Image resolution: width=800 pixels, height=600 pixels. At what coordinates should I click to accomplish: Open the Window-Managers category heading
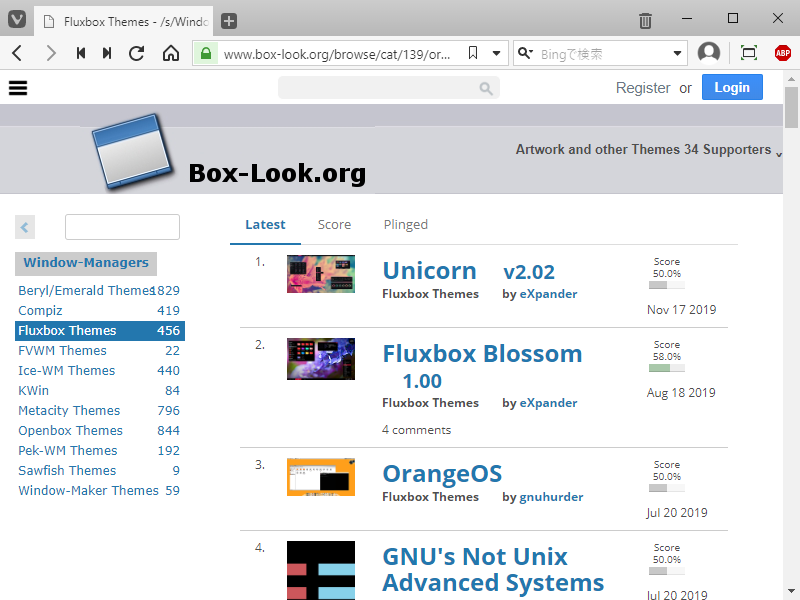coord(86,263)
